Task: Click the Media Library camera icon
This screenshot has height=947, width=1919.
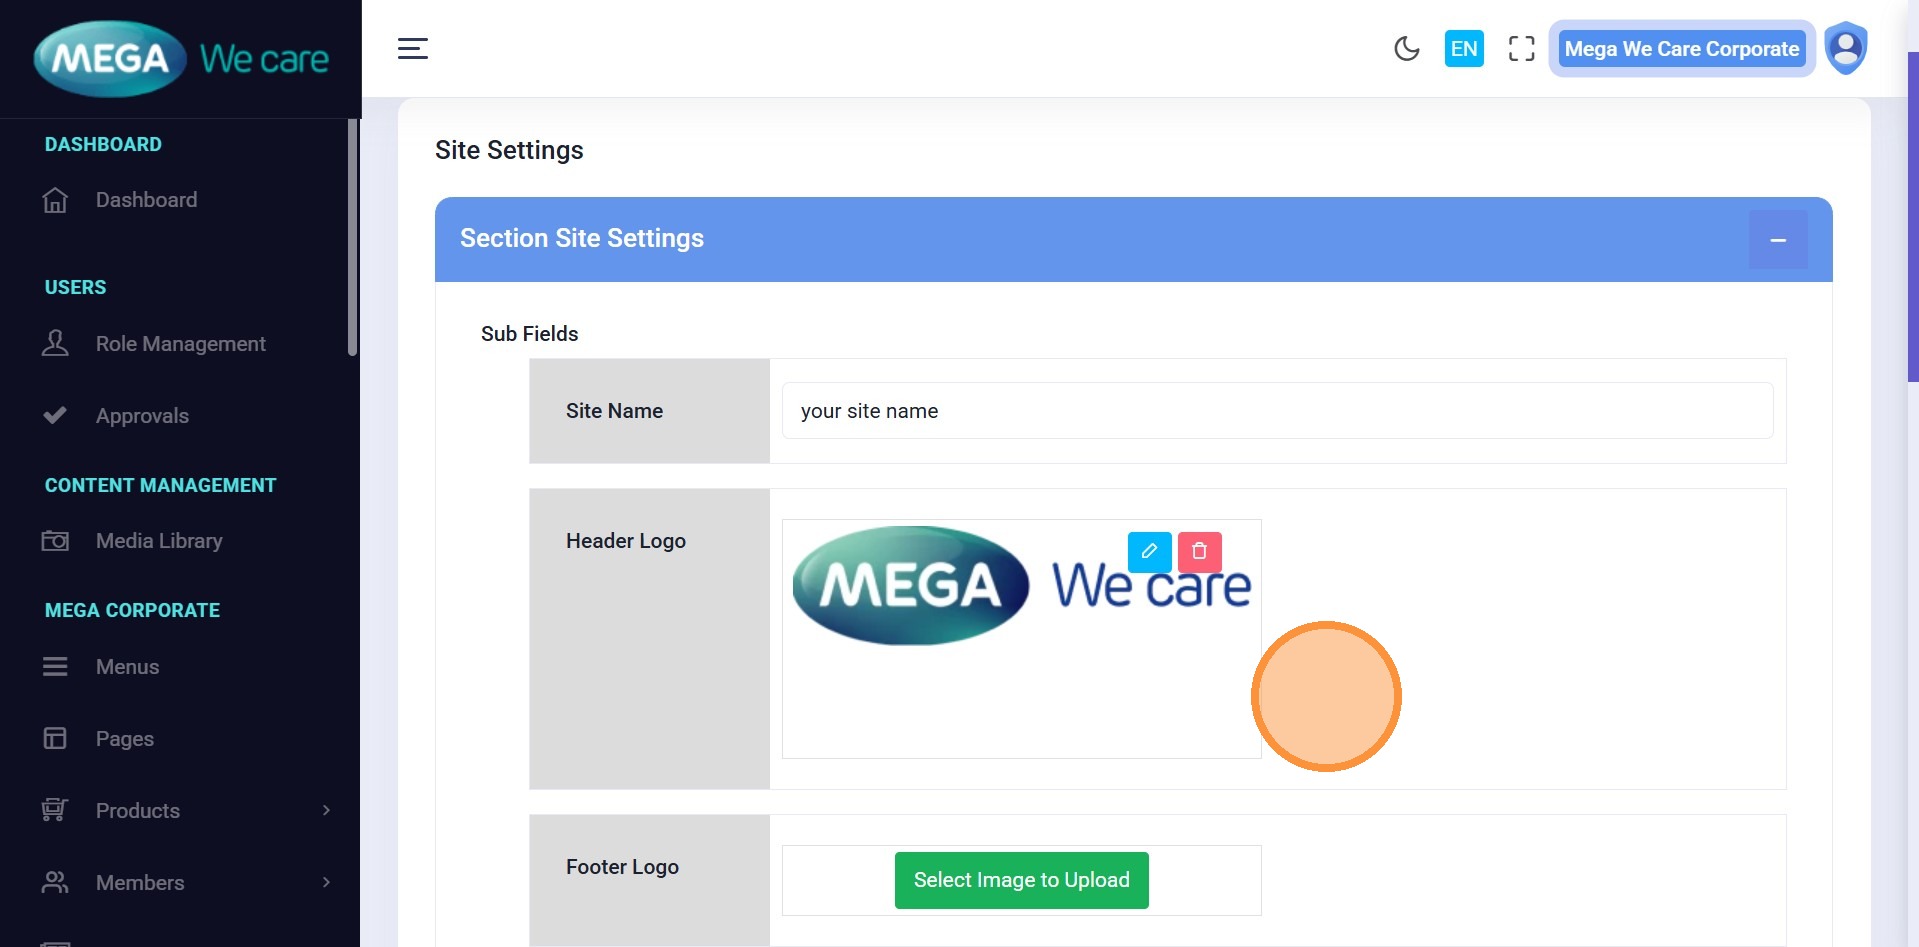Action: 55,541
